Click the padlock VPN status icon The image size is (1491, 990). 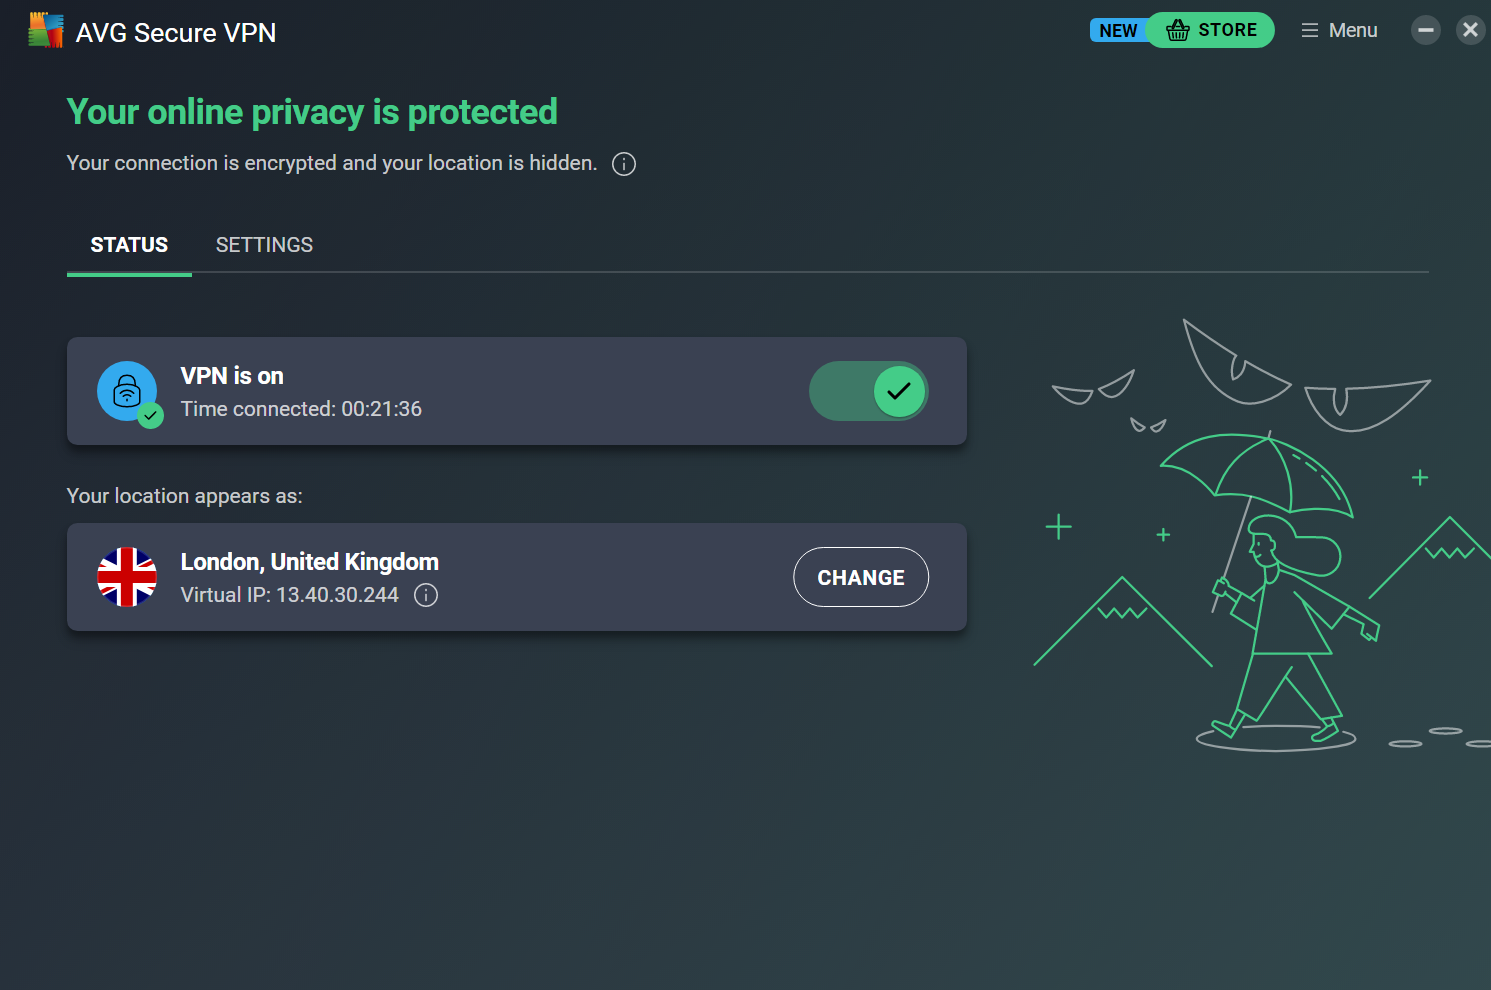[x=127, y=391]
